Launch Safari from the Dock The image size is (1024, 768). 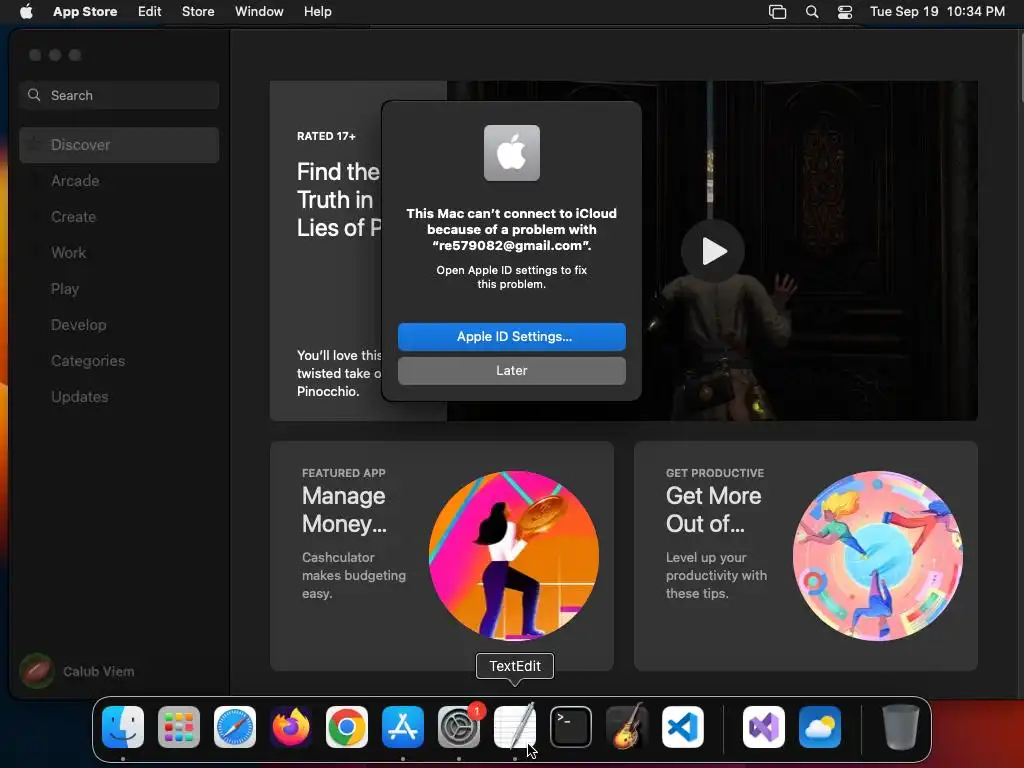point(235,727)
